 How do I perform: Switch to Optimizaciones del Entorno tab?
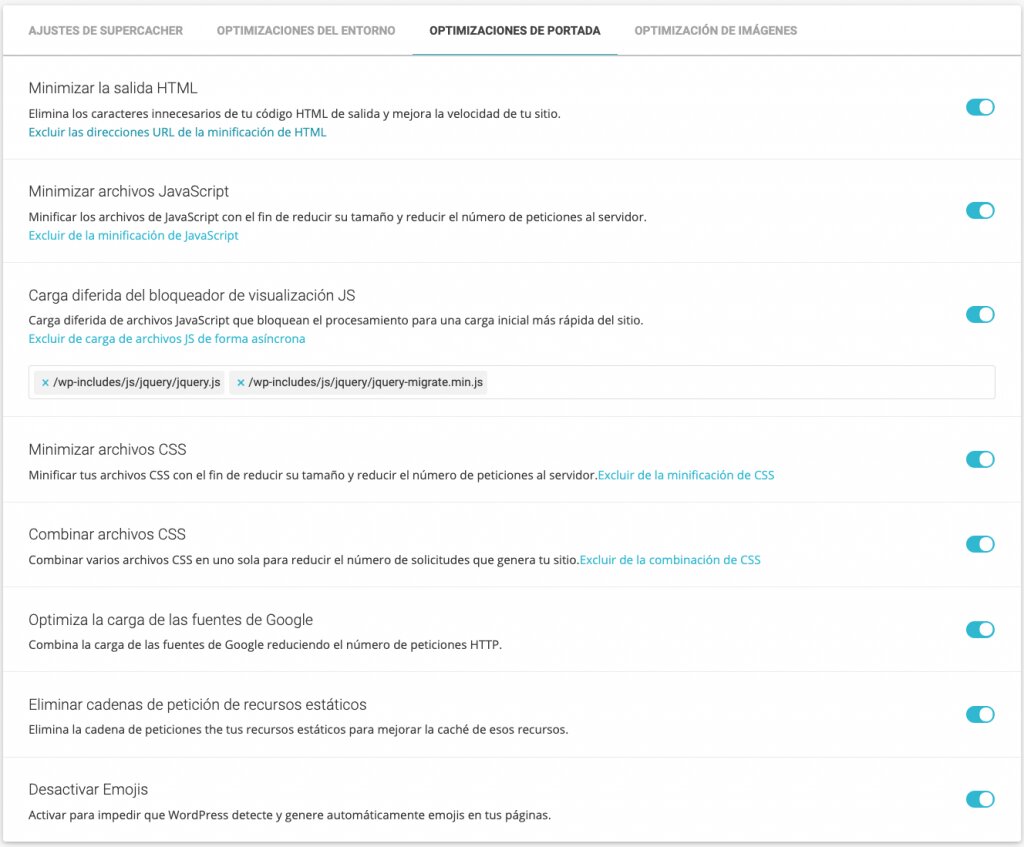(x=306, y=31)
